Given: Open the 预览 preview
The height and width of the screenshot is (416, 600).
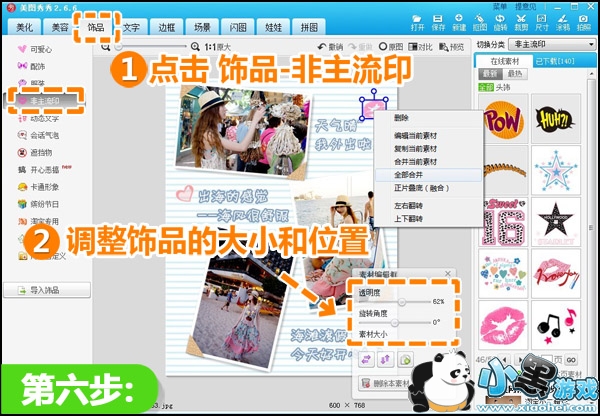Looking at the screenshot, I should coord(452,47).
